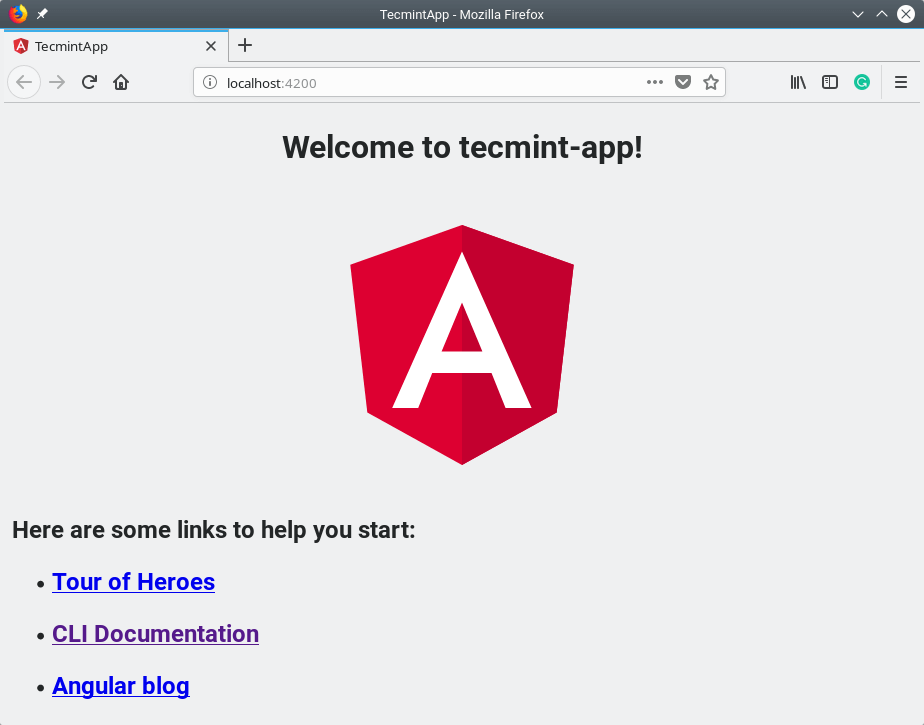Screen dimensions: 924x725
Task: Click the red Angular shield logo
Action: [x=461, y=344]
